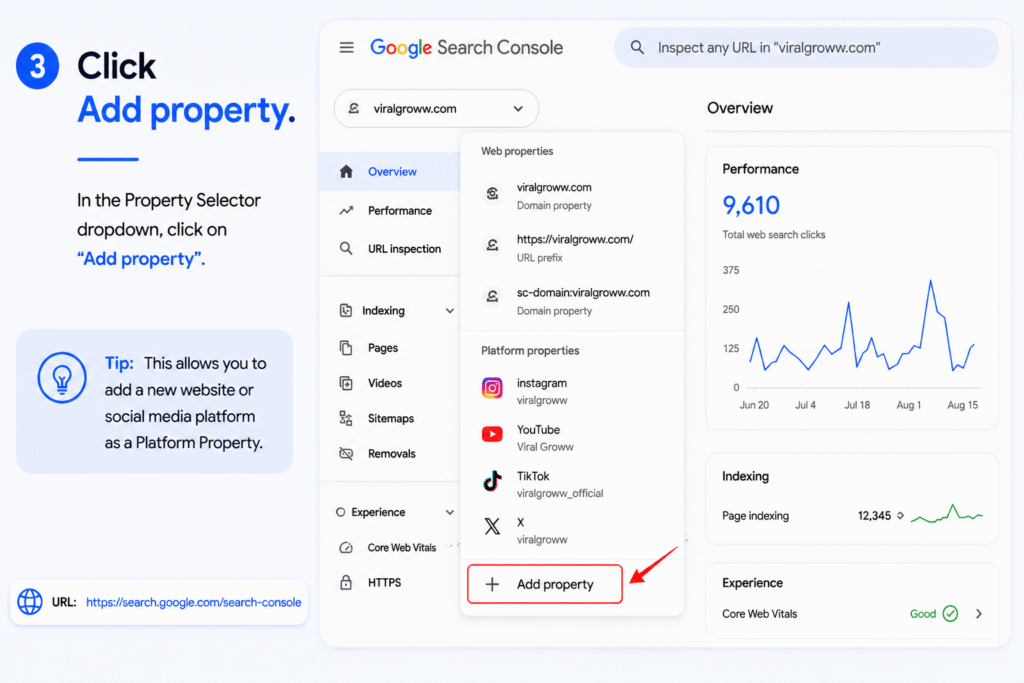This screenshot has width=1024, height=683.
Task: Click the Videos icon in the sidebar
Action: pyautogui.click(x=346, y=383)
